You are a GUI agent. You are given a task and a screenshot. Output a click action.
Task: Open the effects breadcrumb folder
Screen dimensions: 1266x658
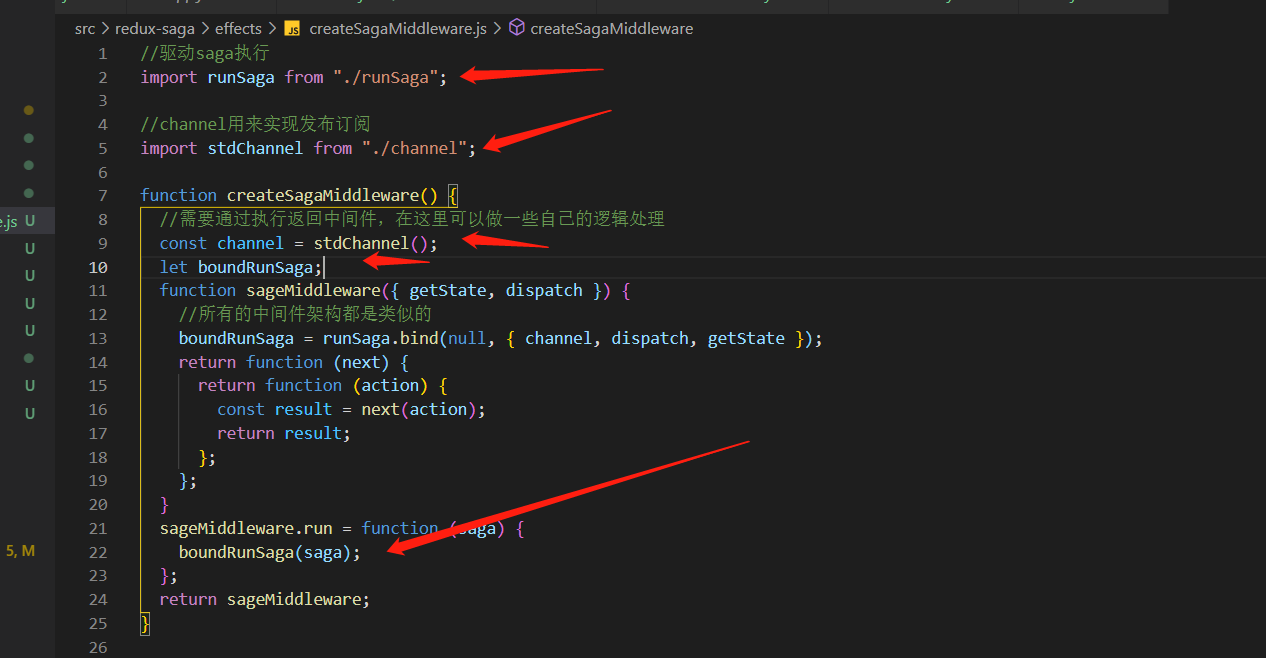click(x=238, y=28)
